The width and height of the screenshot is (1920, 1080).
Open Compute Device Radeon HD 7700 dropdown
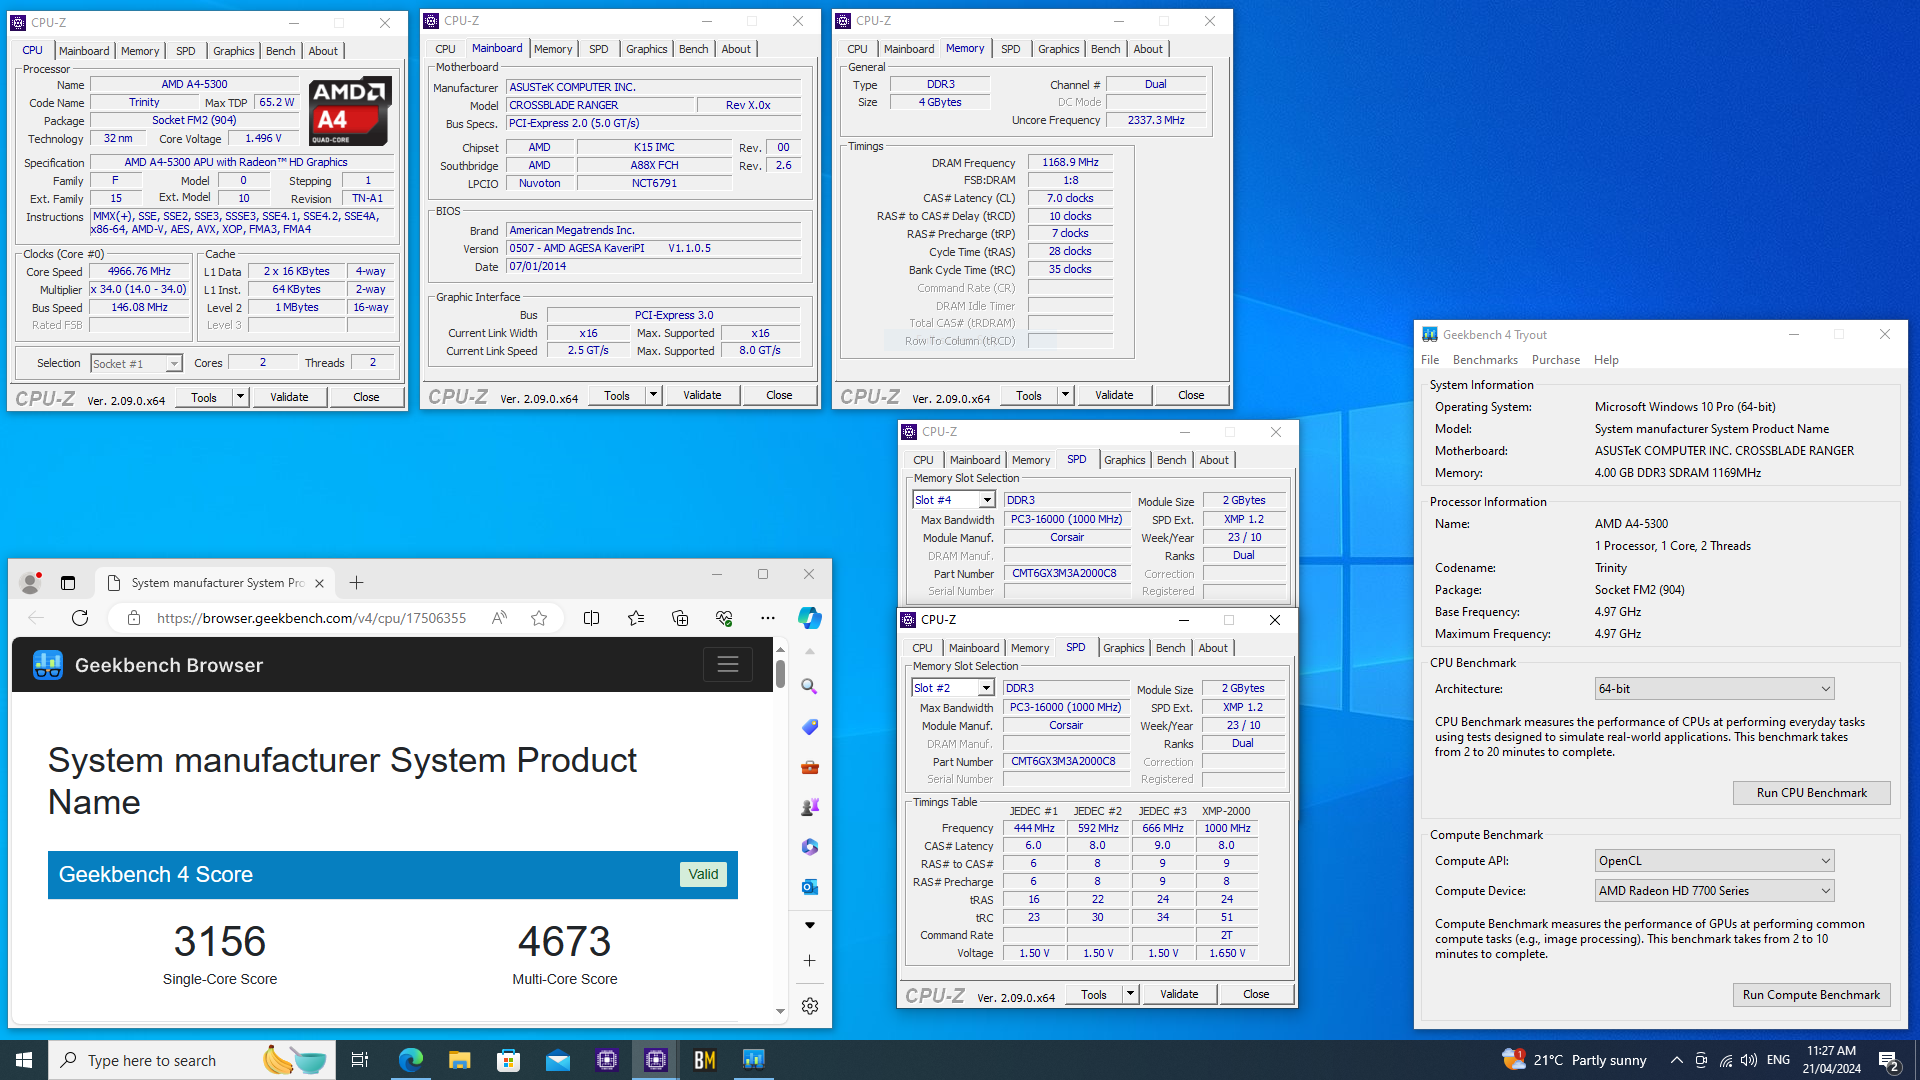(1714, 891)
